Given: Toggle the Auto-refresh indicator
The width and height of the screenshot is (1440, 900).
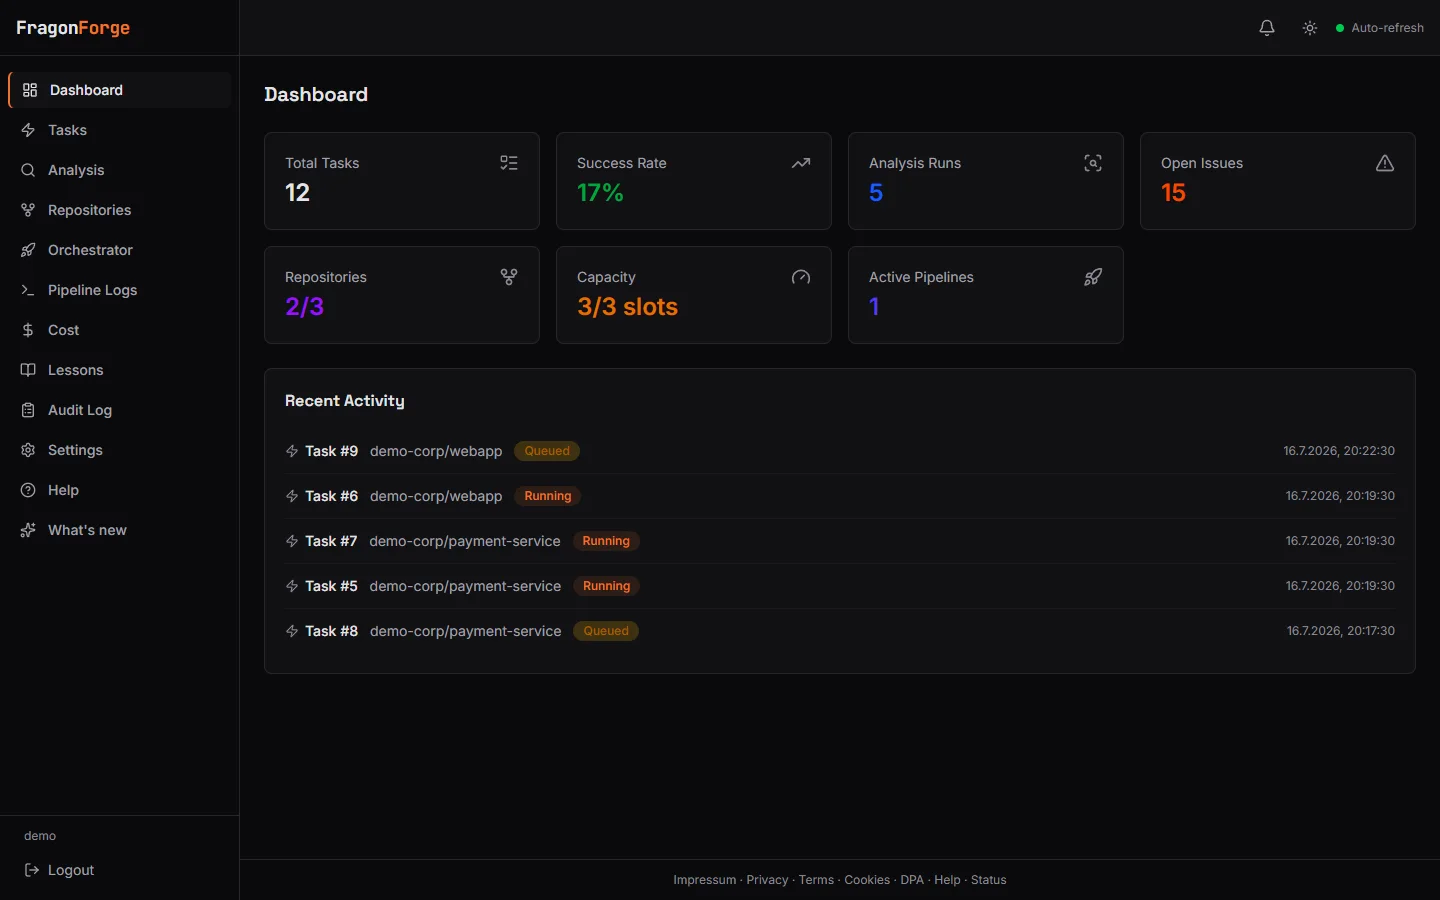Looking at the screenshot, I should pos(1380,28).
